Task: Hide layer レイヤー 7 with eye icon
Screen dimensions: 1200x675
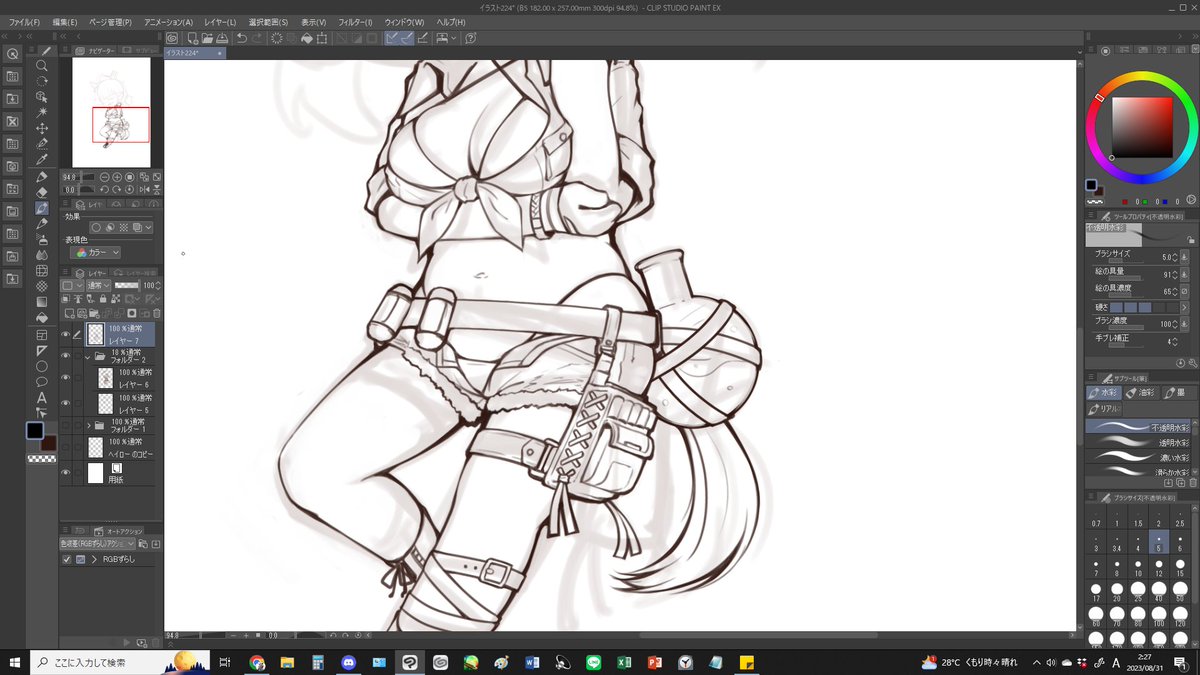Action: pos(66,334)
